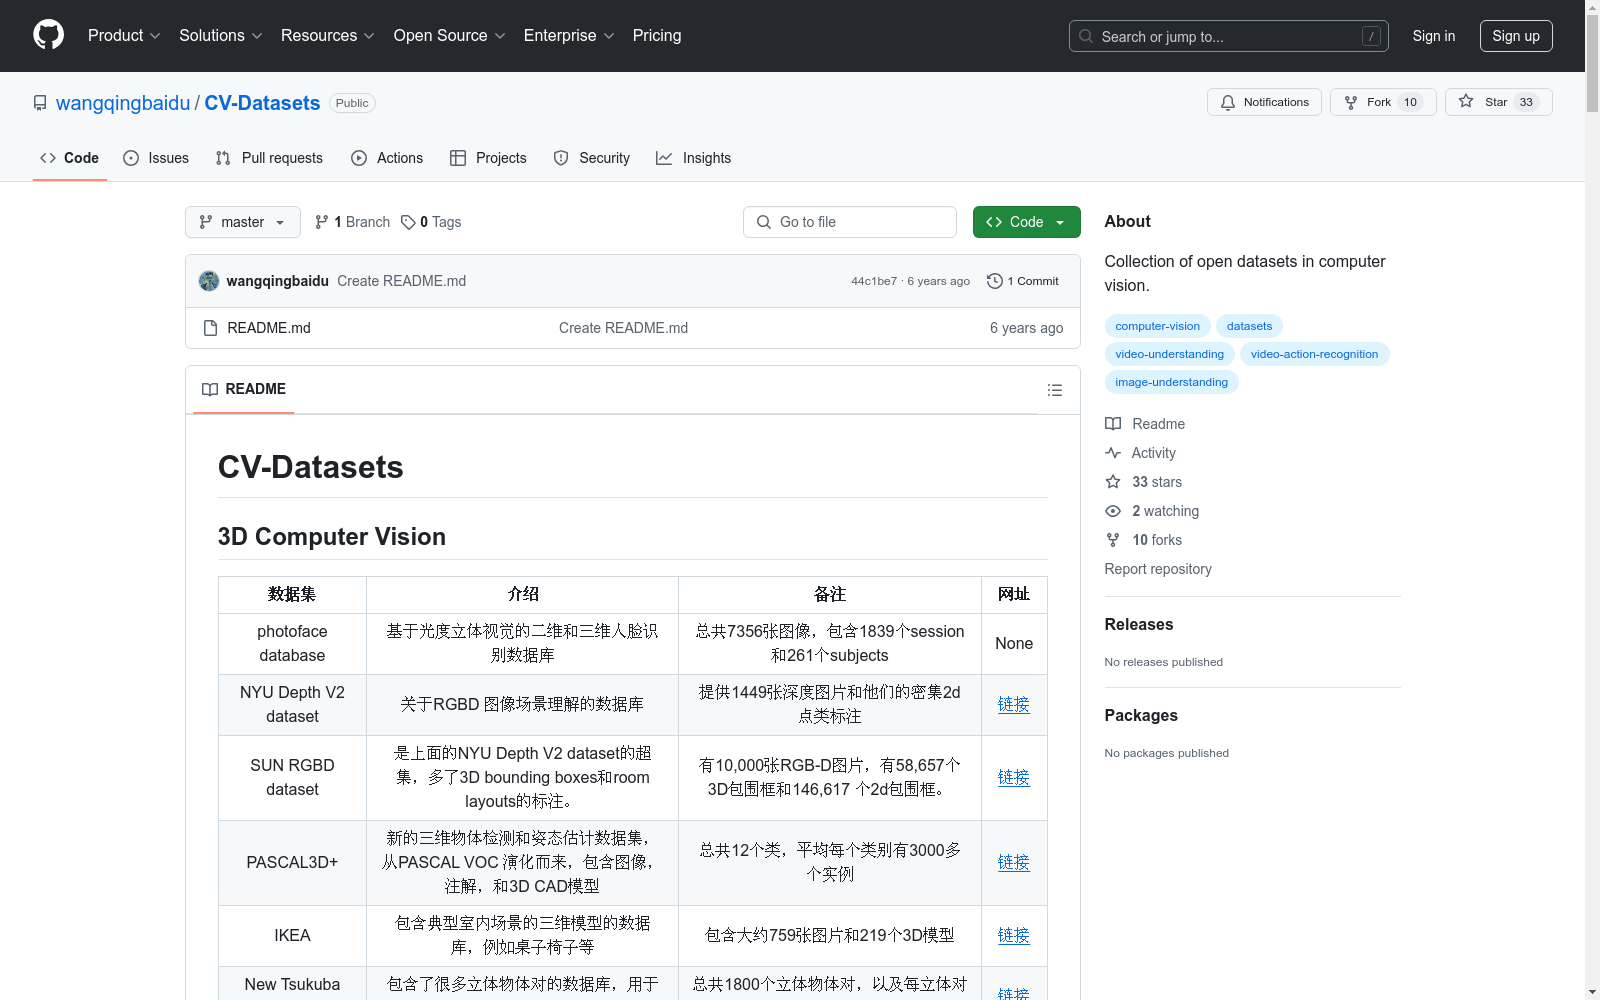Image resolution: width=1600 pixels, height=1000 pixels.
Task: Click the Search or jump to field
Action: (x=1229, y=36)
